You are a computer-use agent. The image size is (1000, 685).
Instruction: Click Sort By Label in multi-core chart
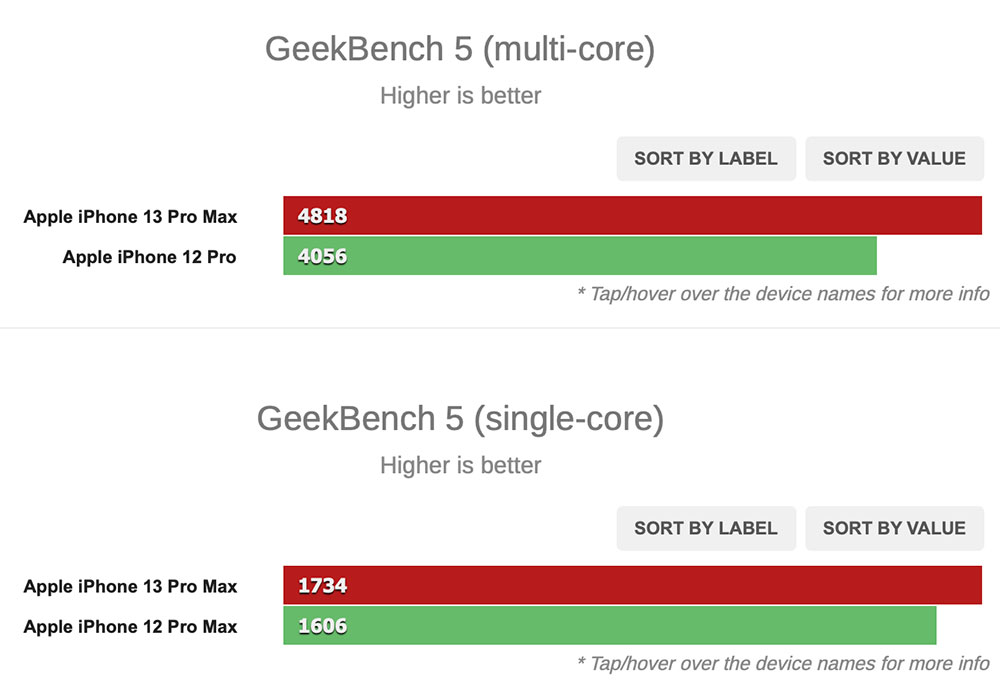(x=706, y=158)
